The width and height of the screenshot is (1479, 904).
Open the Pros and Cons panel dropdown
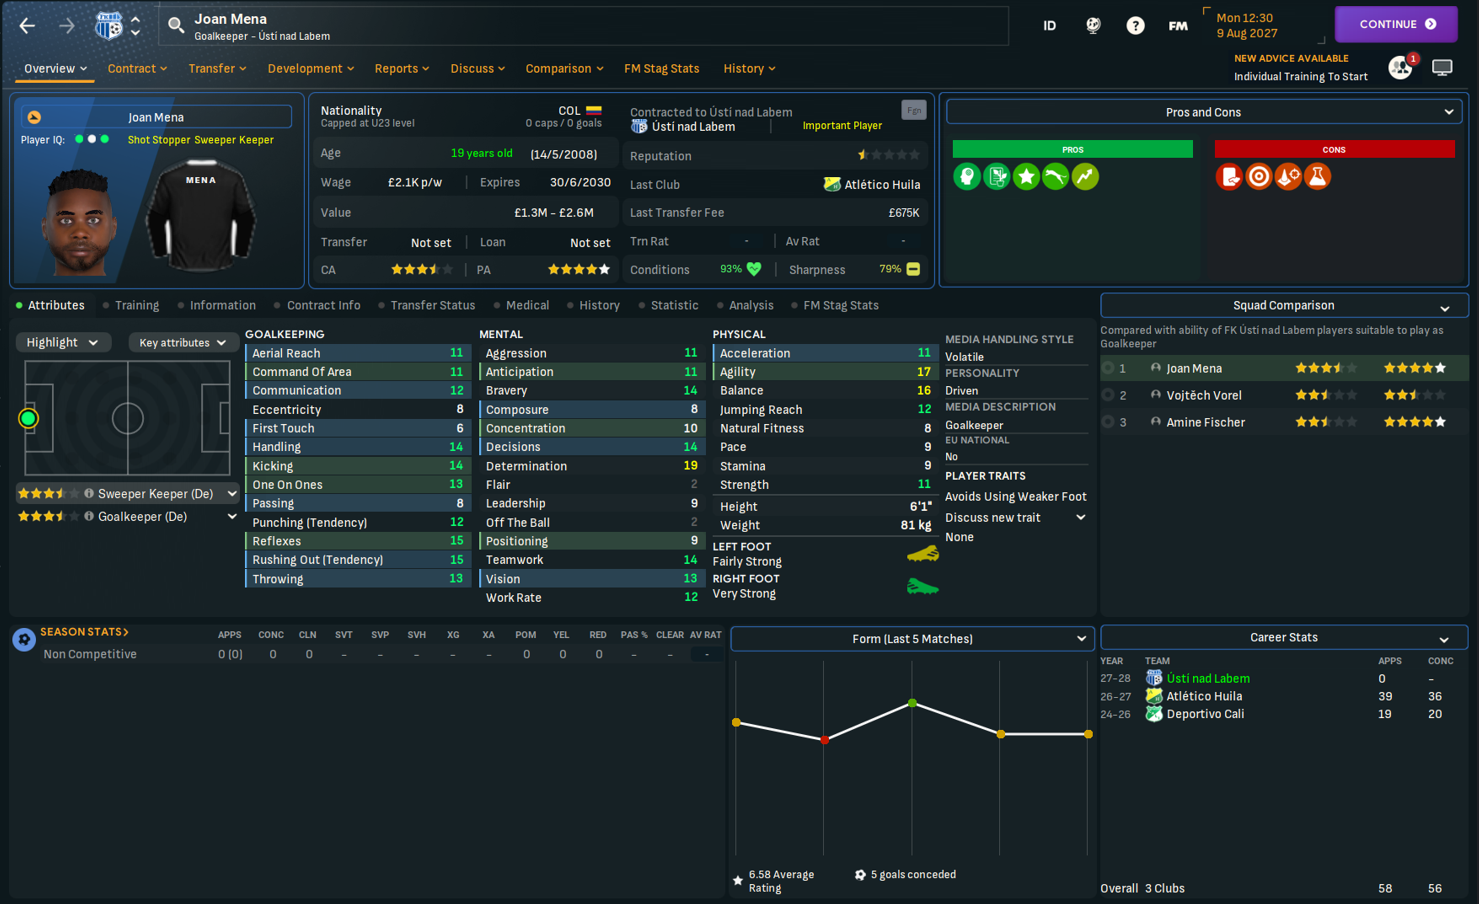pos(1204,112)
